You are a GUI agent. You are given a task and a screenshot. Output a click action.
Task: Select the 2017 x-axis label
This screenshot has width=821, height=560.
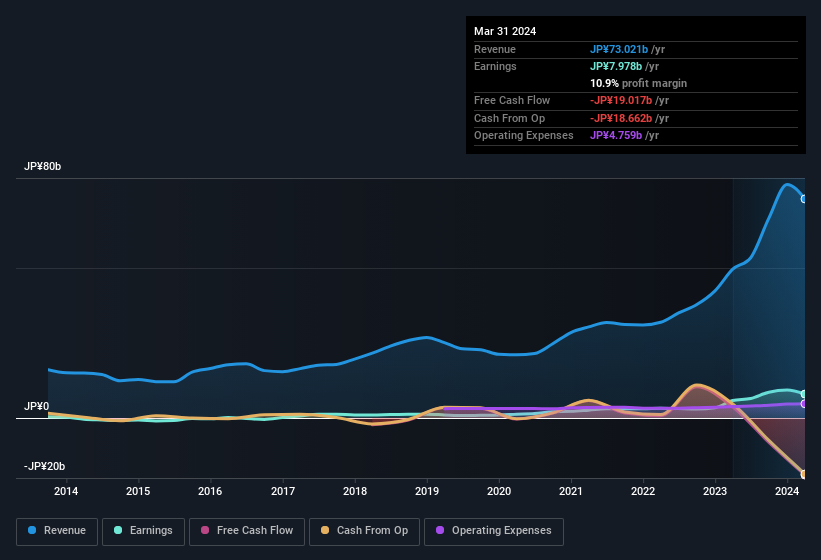[283, 491]
